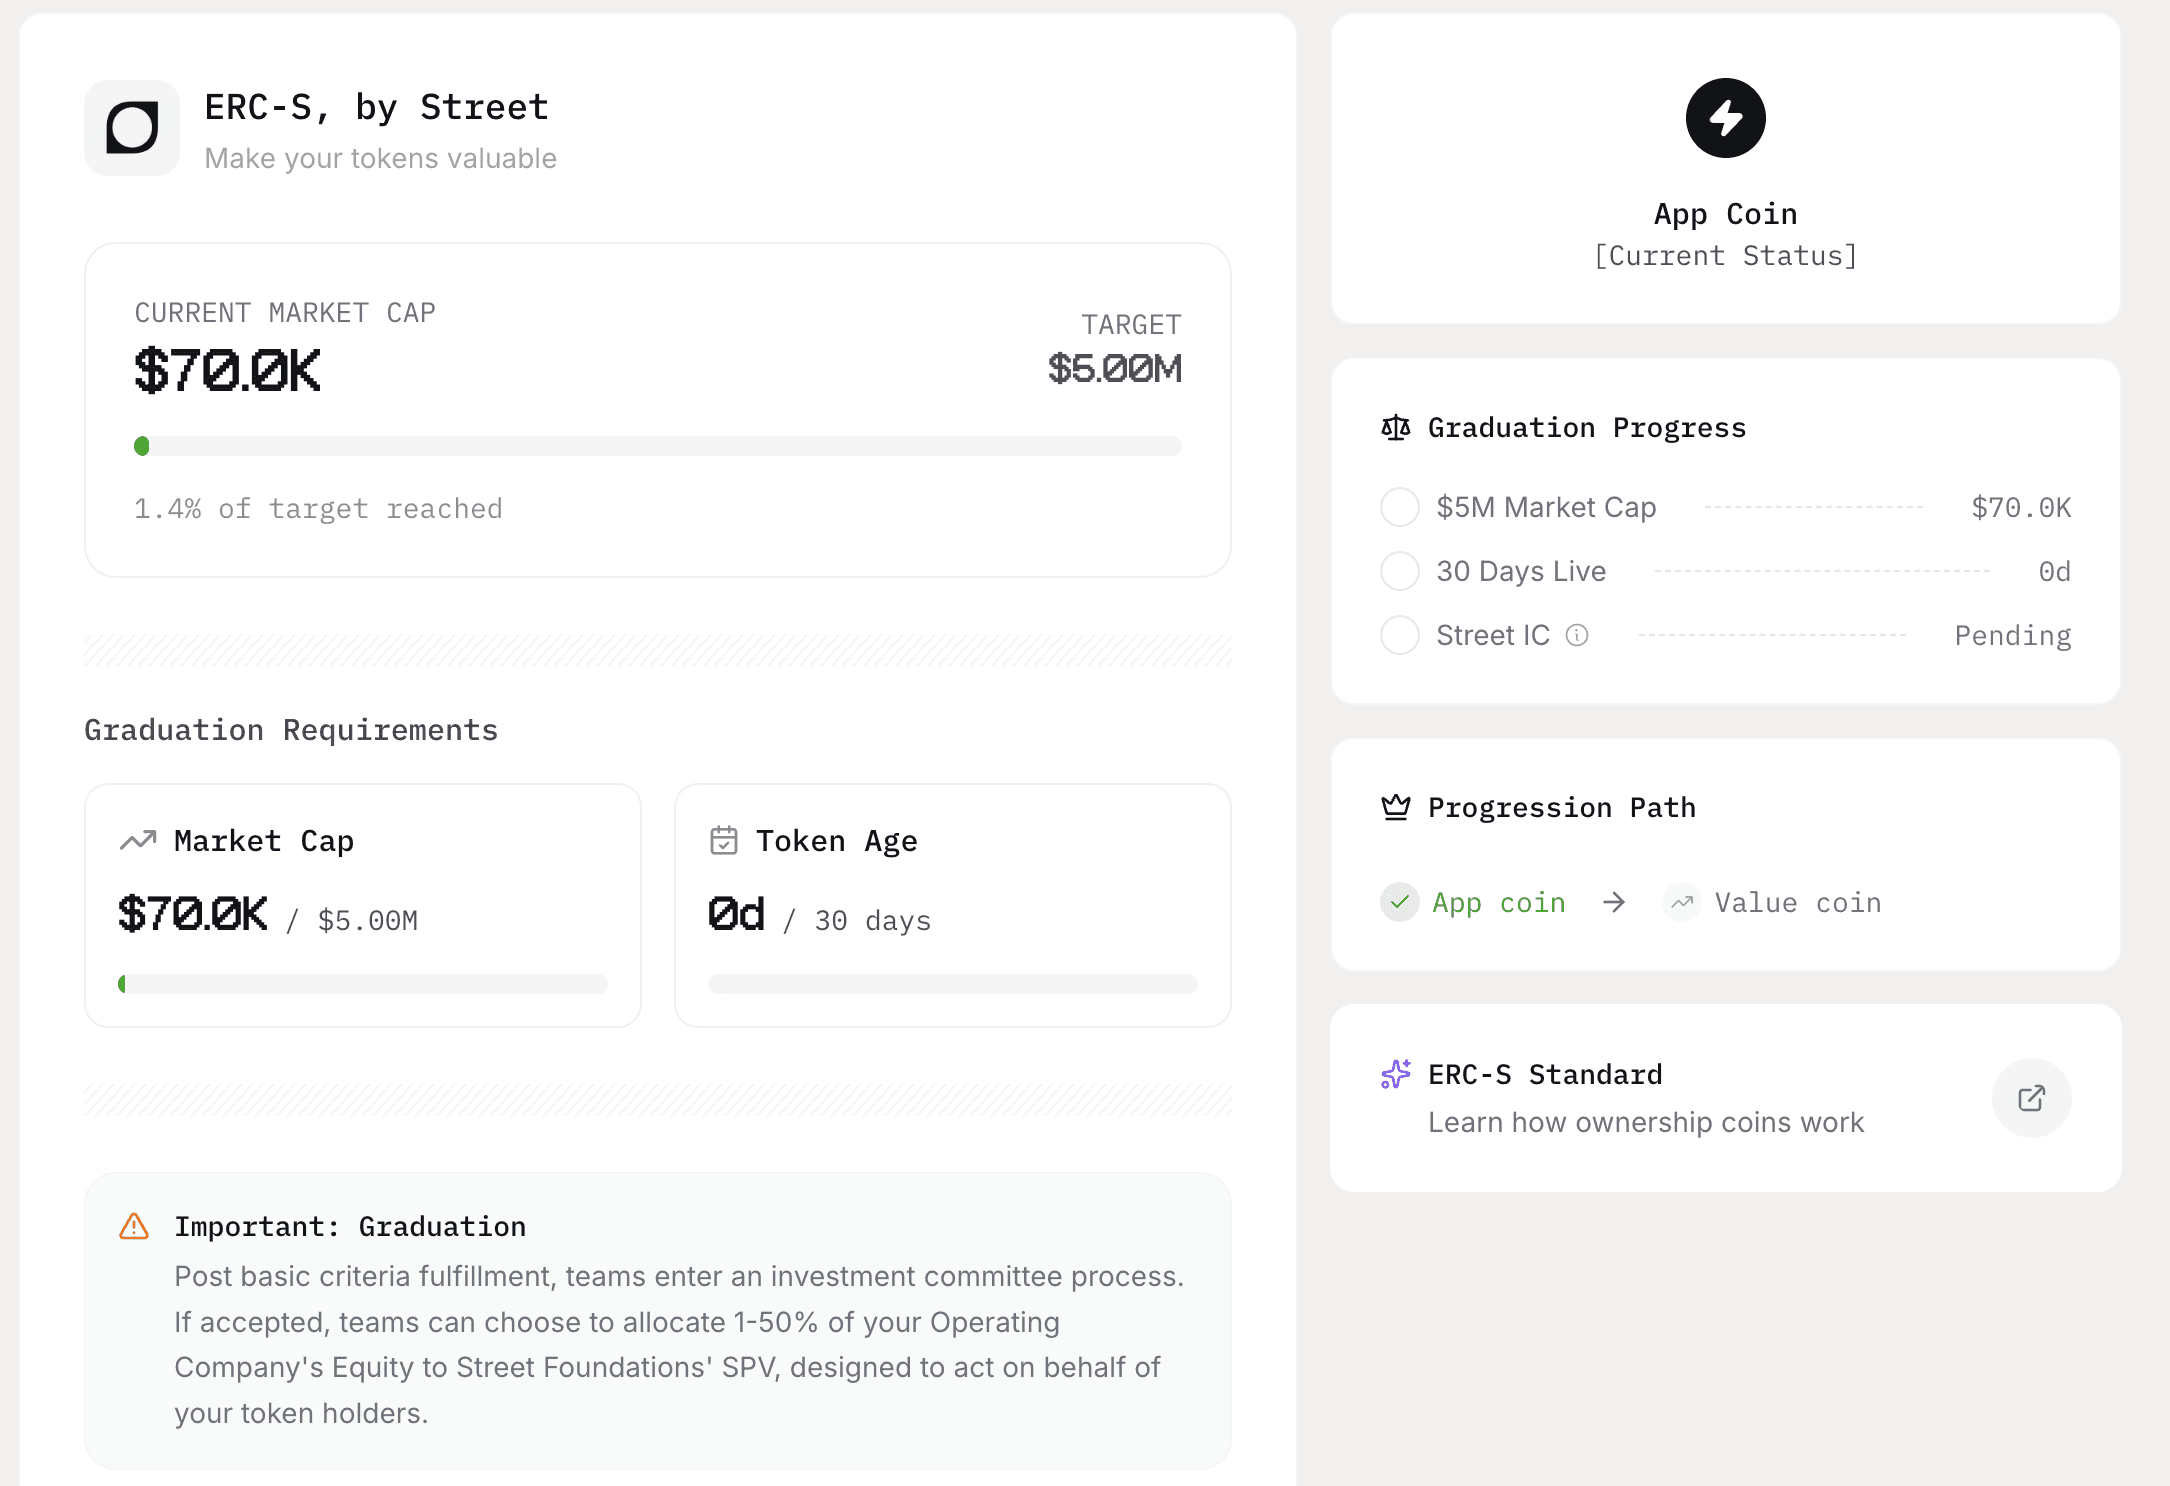Click the Street logo icon
Screen dimensions: 2170x1486
tap(132, 128)
